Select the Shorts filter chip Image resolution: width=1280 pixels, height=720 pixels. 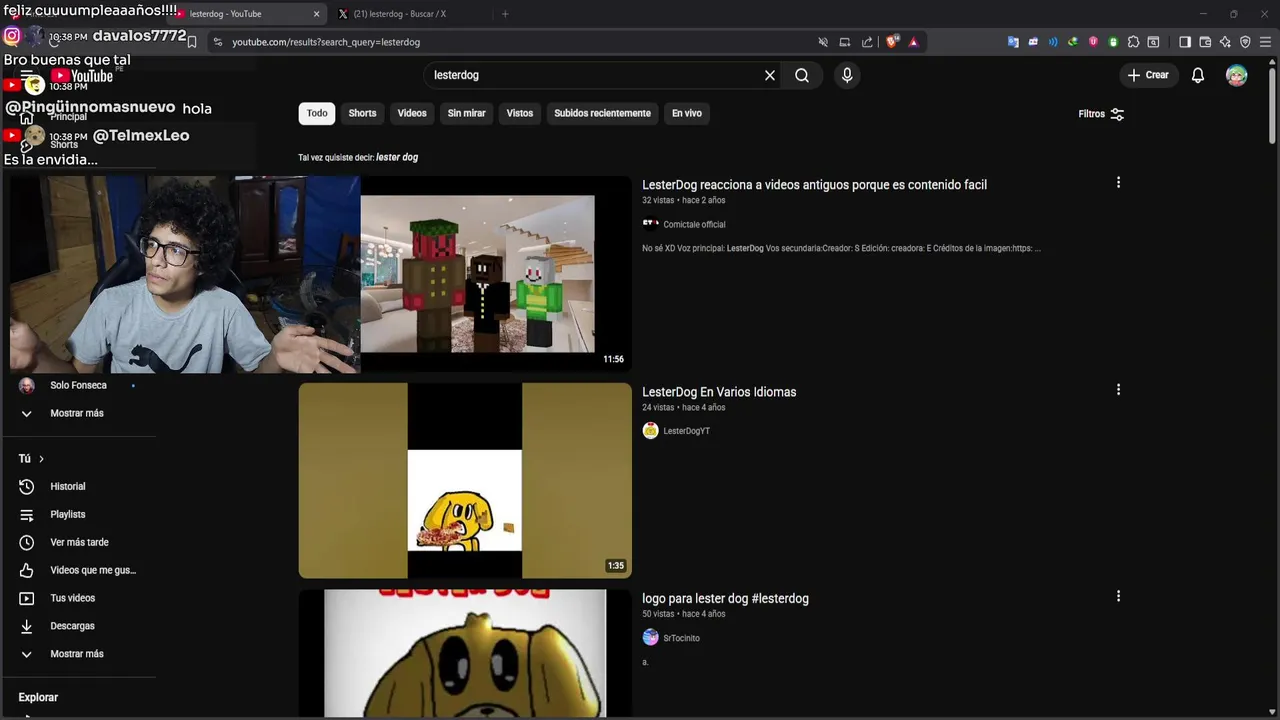[362, 113]
